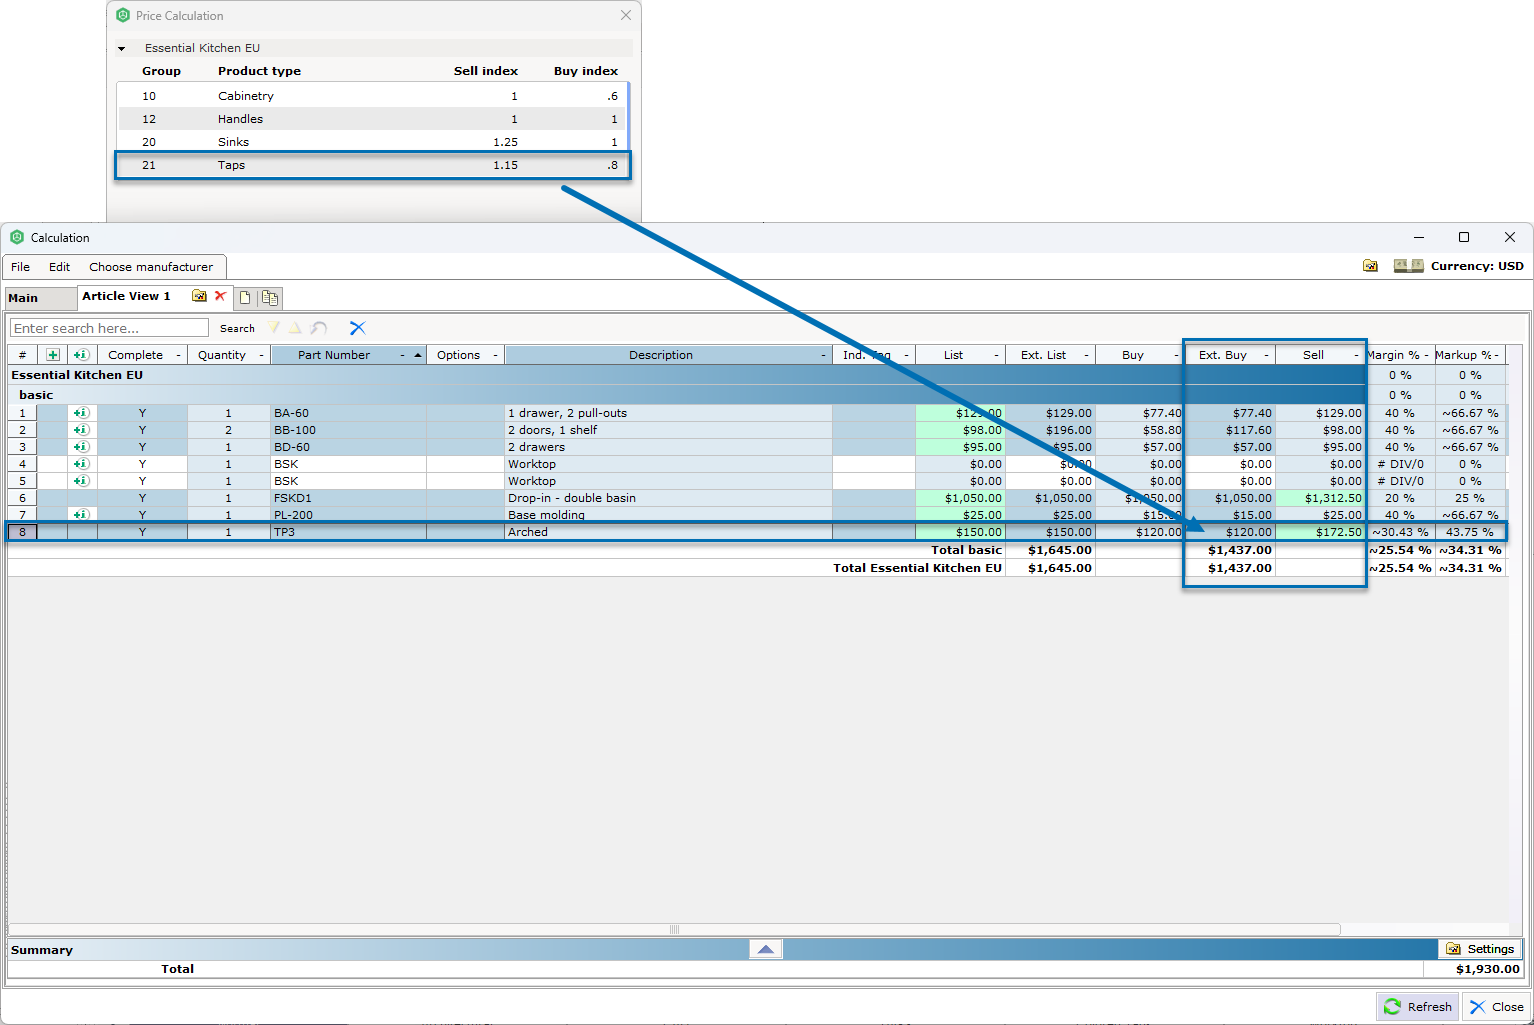The height and width of the screenshot is (1025, 1534).
Task: Toggle Complete status for the BA-60 row
Action: (x=142, y=412)
